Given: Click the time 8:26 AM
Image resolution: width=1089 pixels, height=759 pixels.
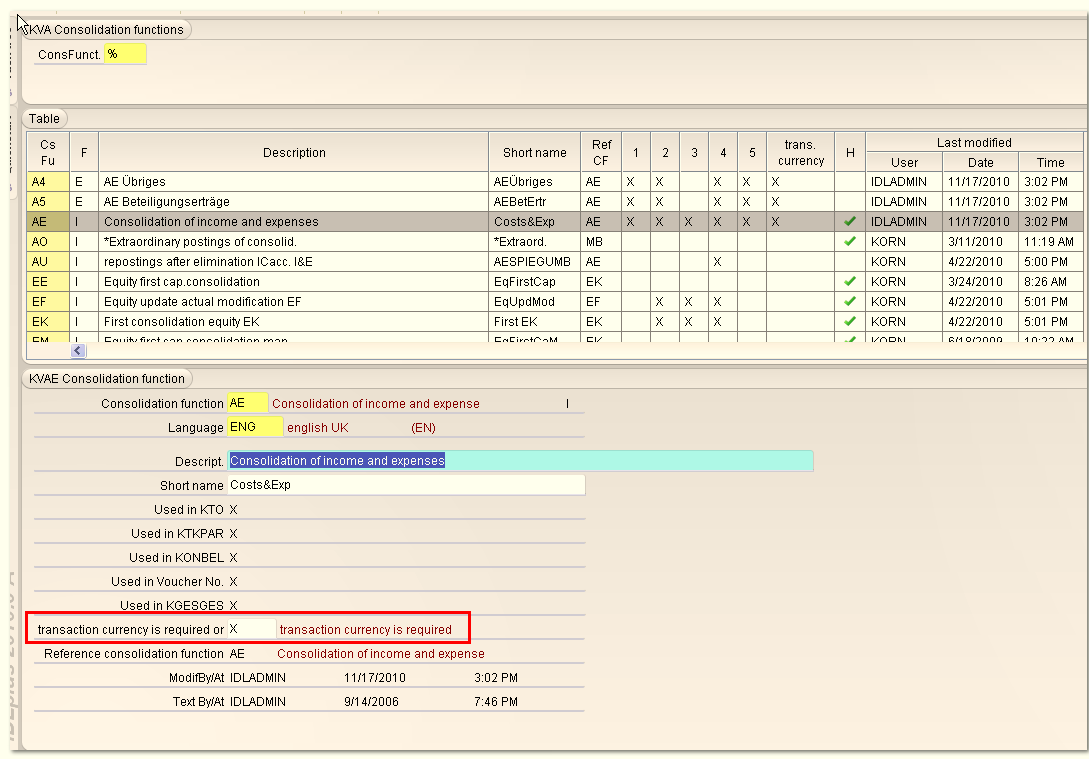Looking at the screenshot, I should point(1045,282).
